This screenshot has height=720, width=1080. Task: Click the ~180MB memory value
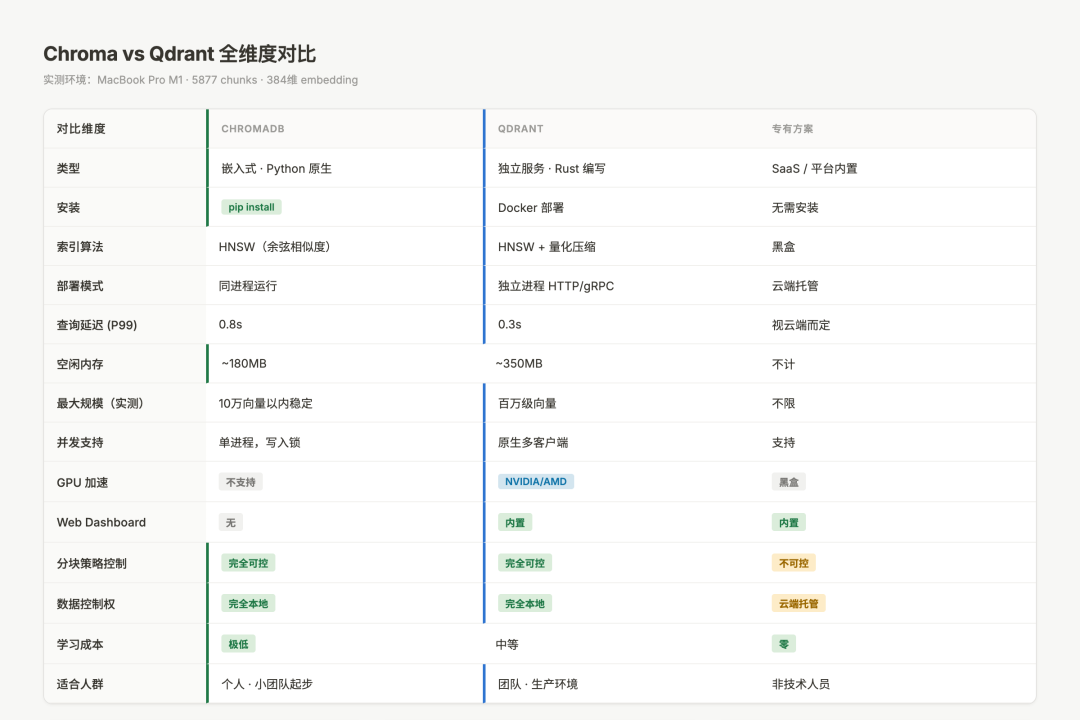click(244, 364)
